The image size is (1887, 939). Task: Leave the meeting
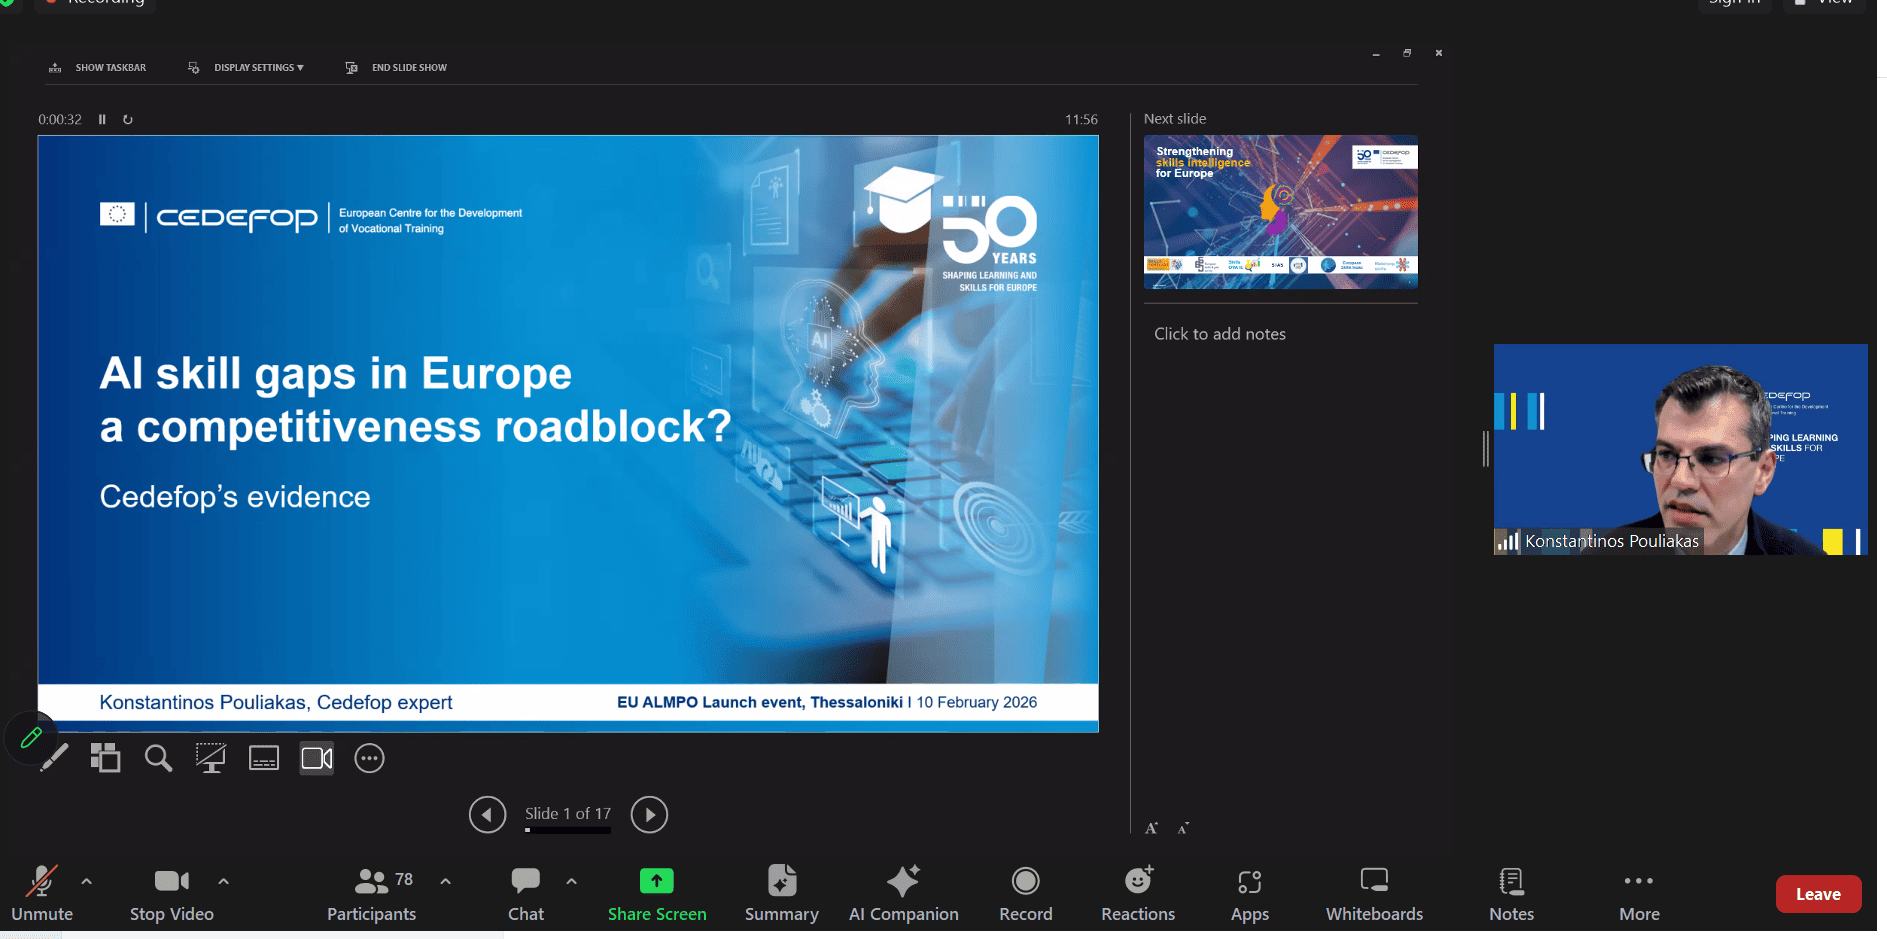(x=1817, y=894)
